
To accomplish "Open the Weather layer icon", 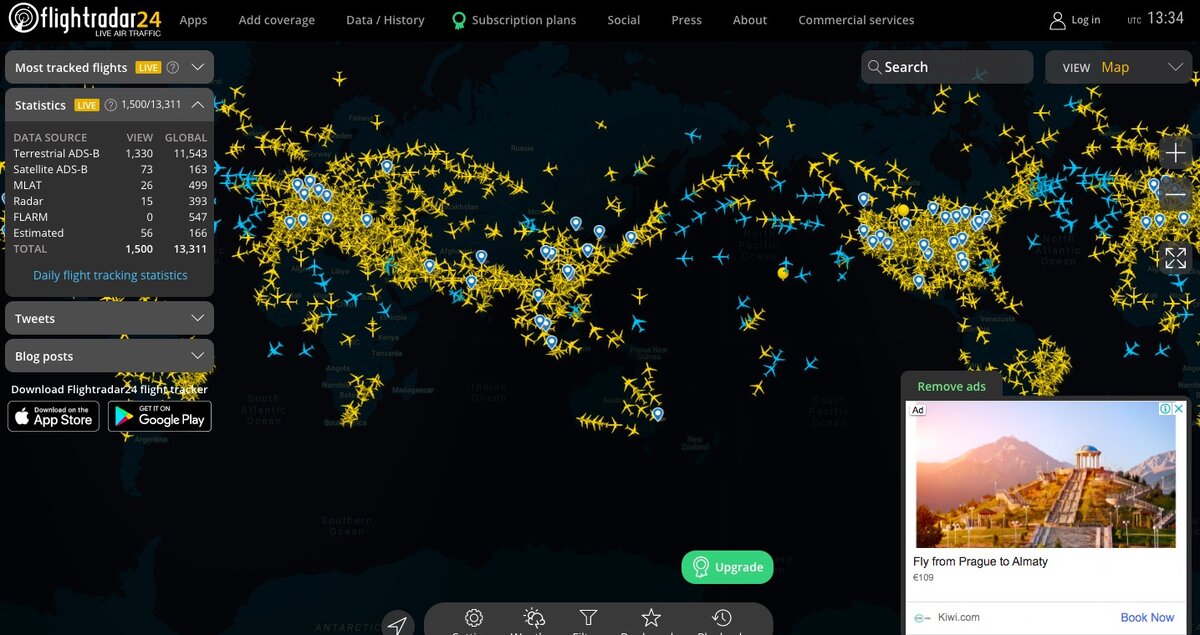I will pyautogui.click(x=534, y=618).
